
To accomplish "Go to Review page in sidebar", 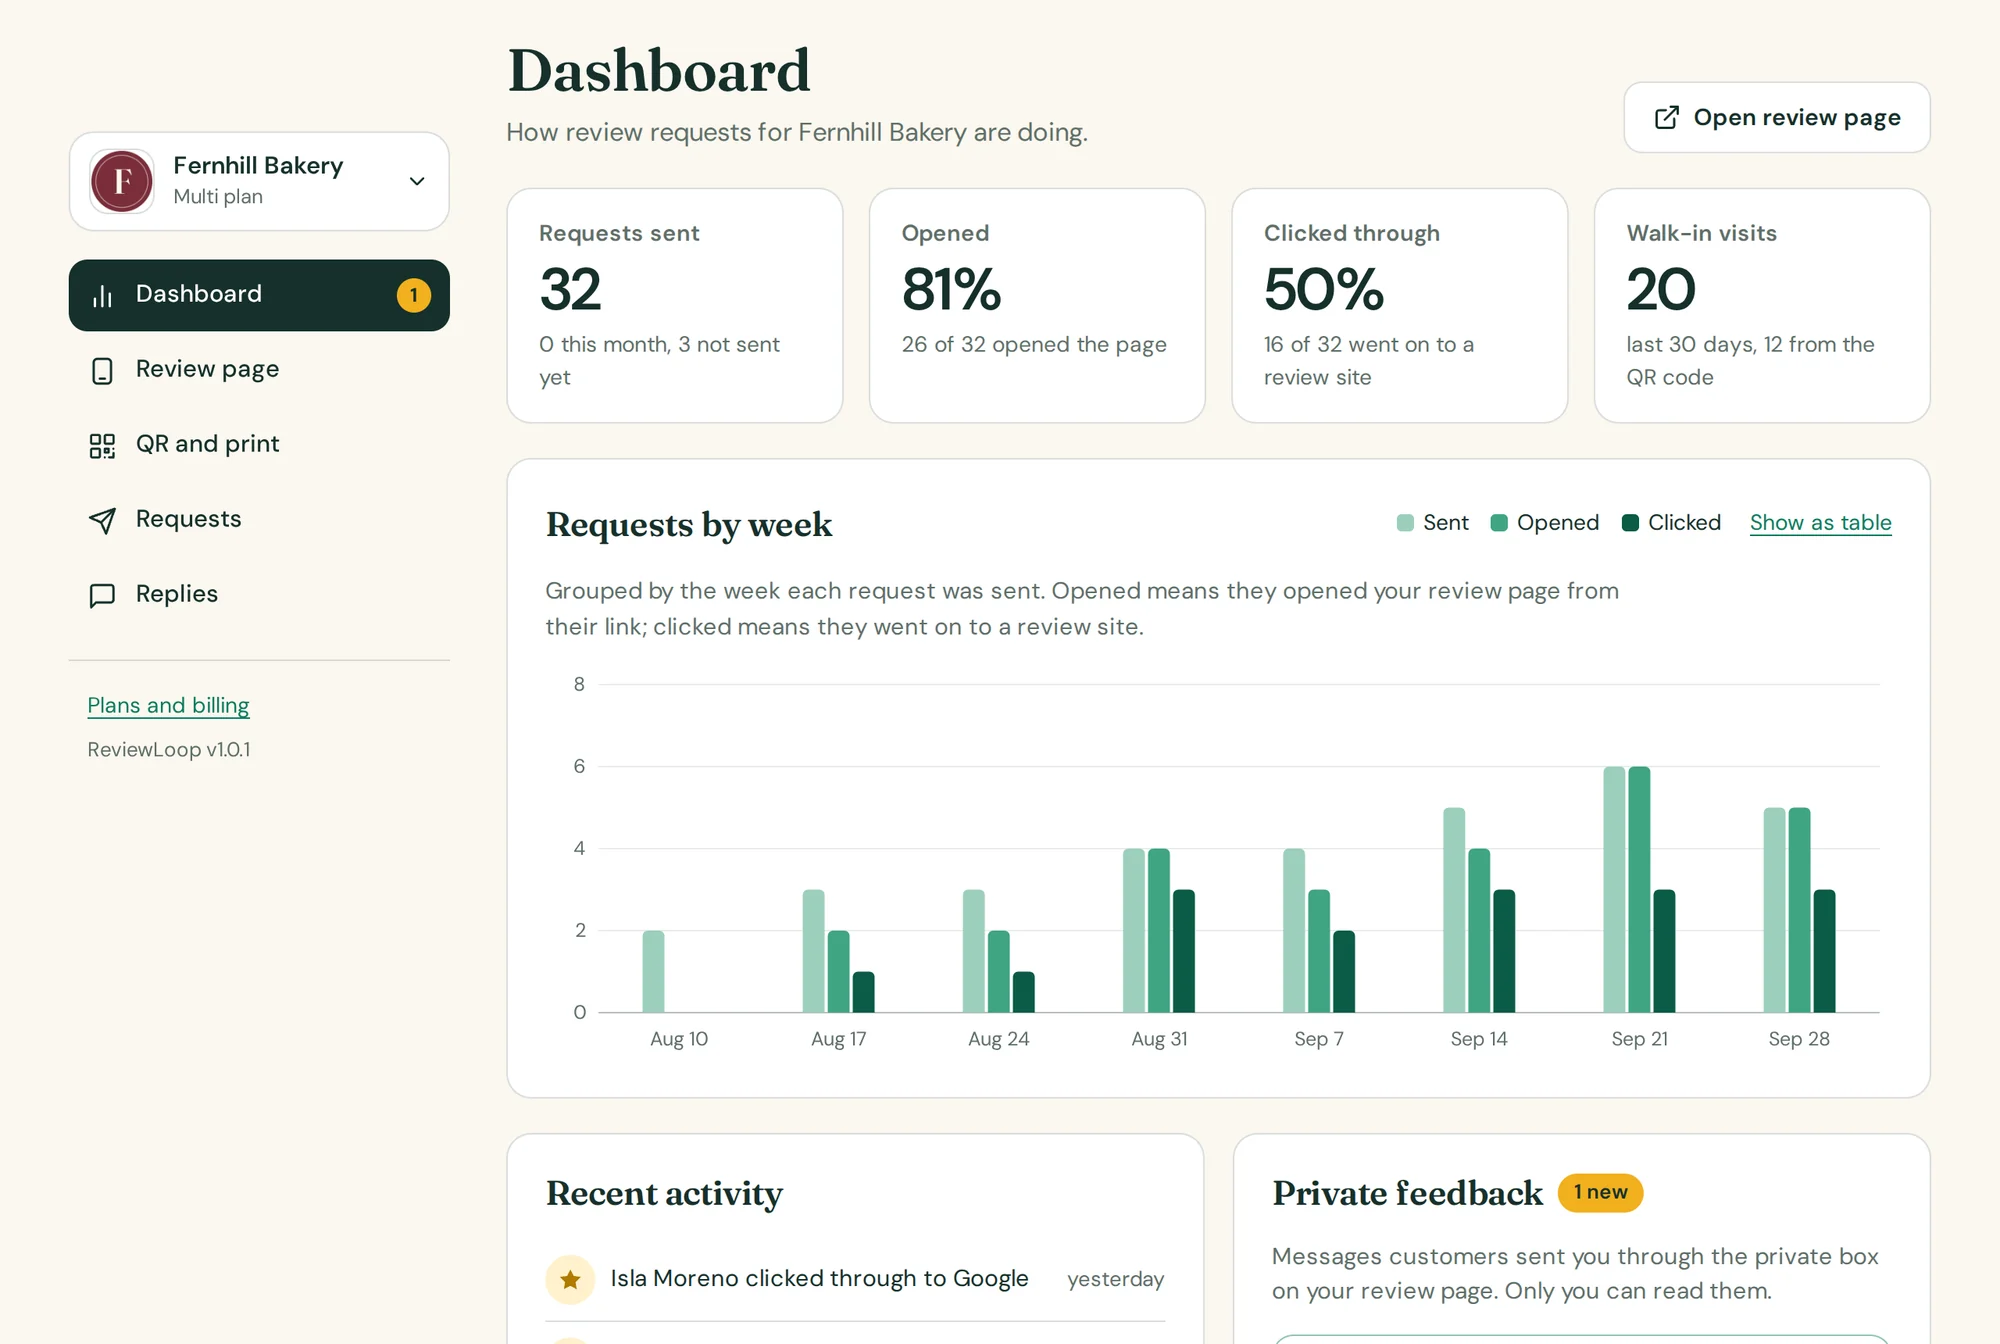I will coord(259,370).
